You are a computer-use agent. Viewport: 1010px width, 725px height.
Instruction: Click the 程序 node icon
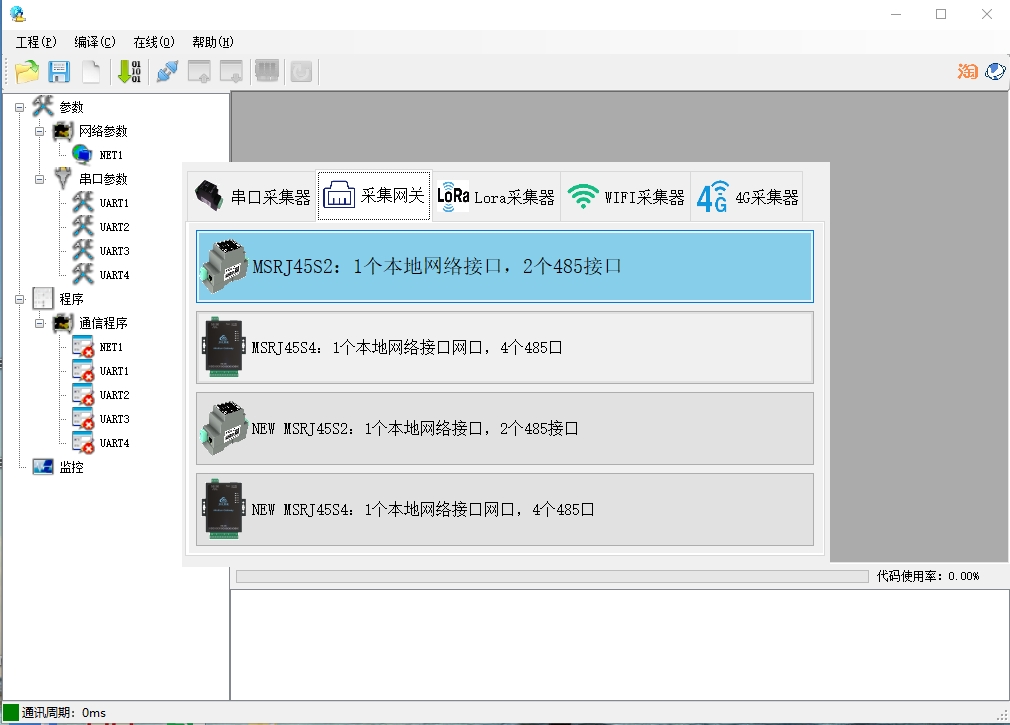(x=43, y=298)
